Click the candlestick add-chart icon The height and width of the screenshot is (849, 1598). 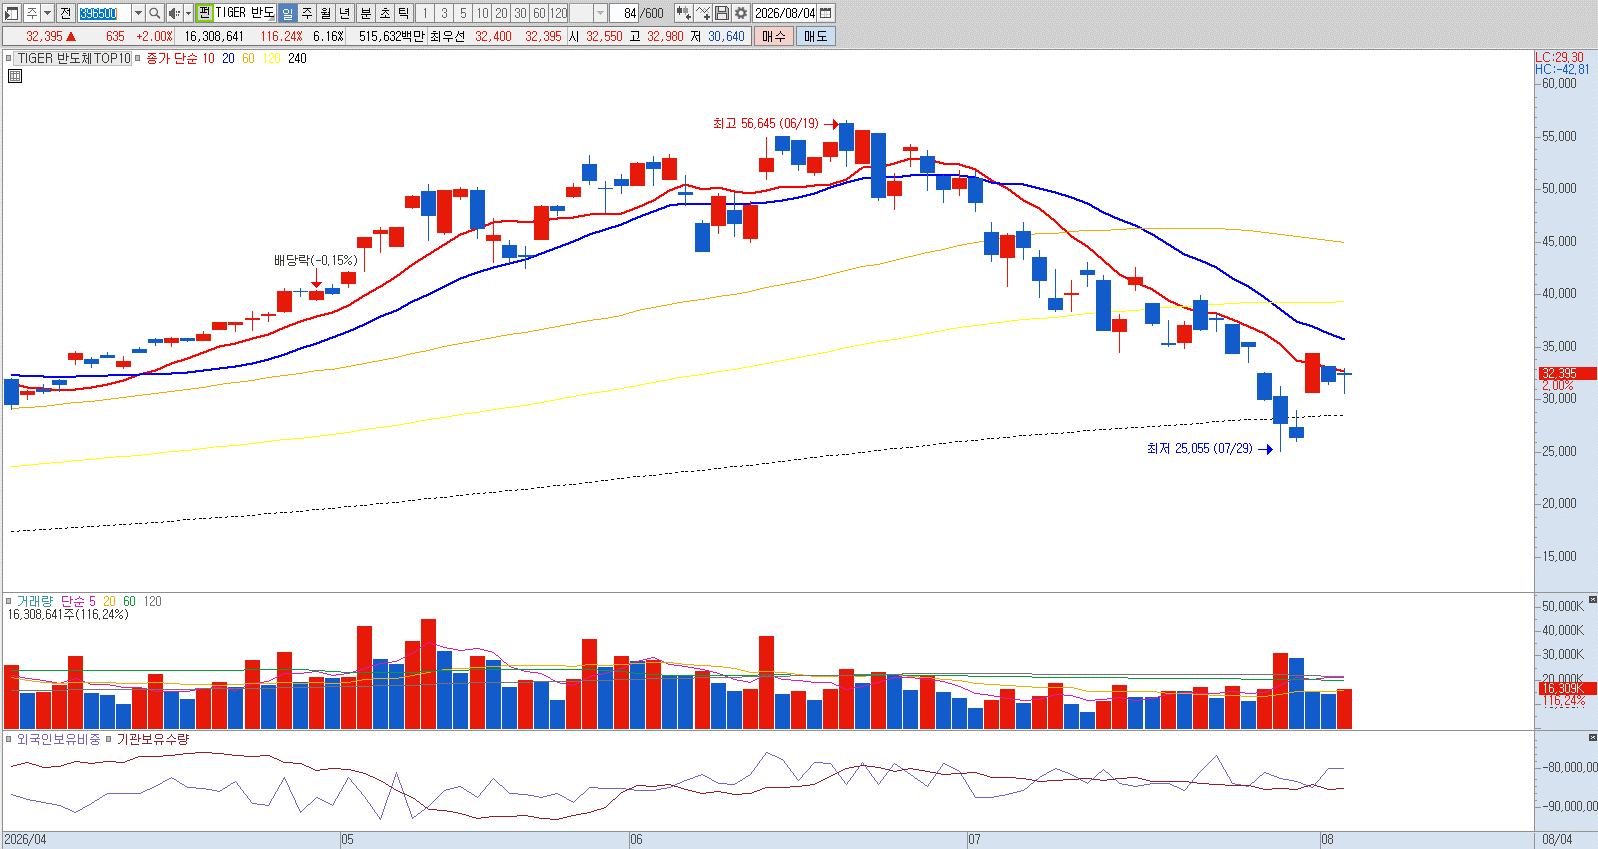pos(683,13)
